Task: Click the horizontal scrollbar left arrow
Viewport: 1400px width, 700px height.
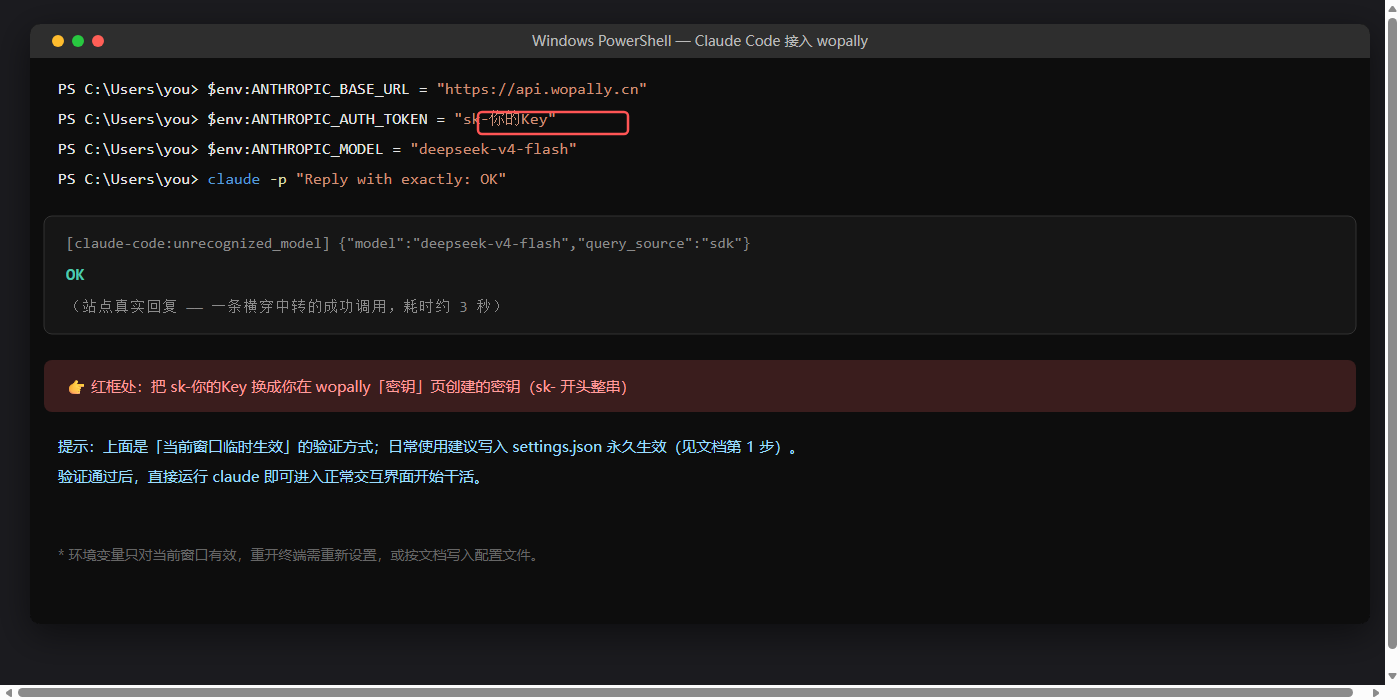Action: (x=7, y=692)
